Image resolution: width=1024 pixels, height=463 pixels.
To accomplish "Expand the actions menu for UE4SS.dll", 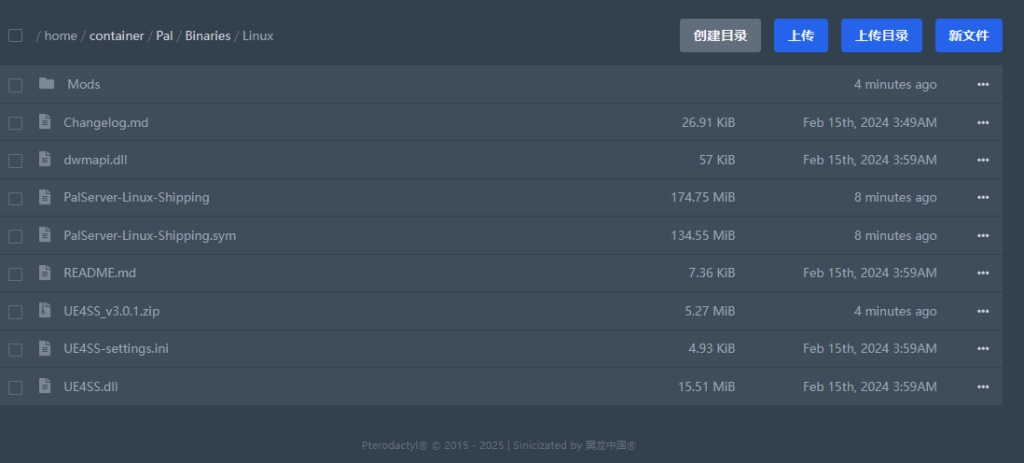I will point(982,386).
